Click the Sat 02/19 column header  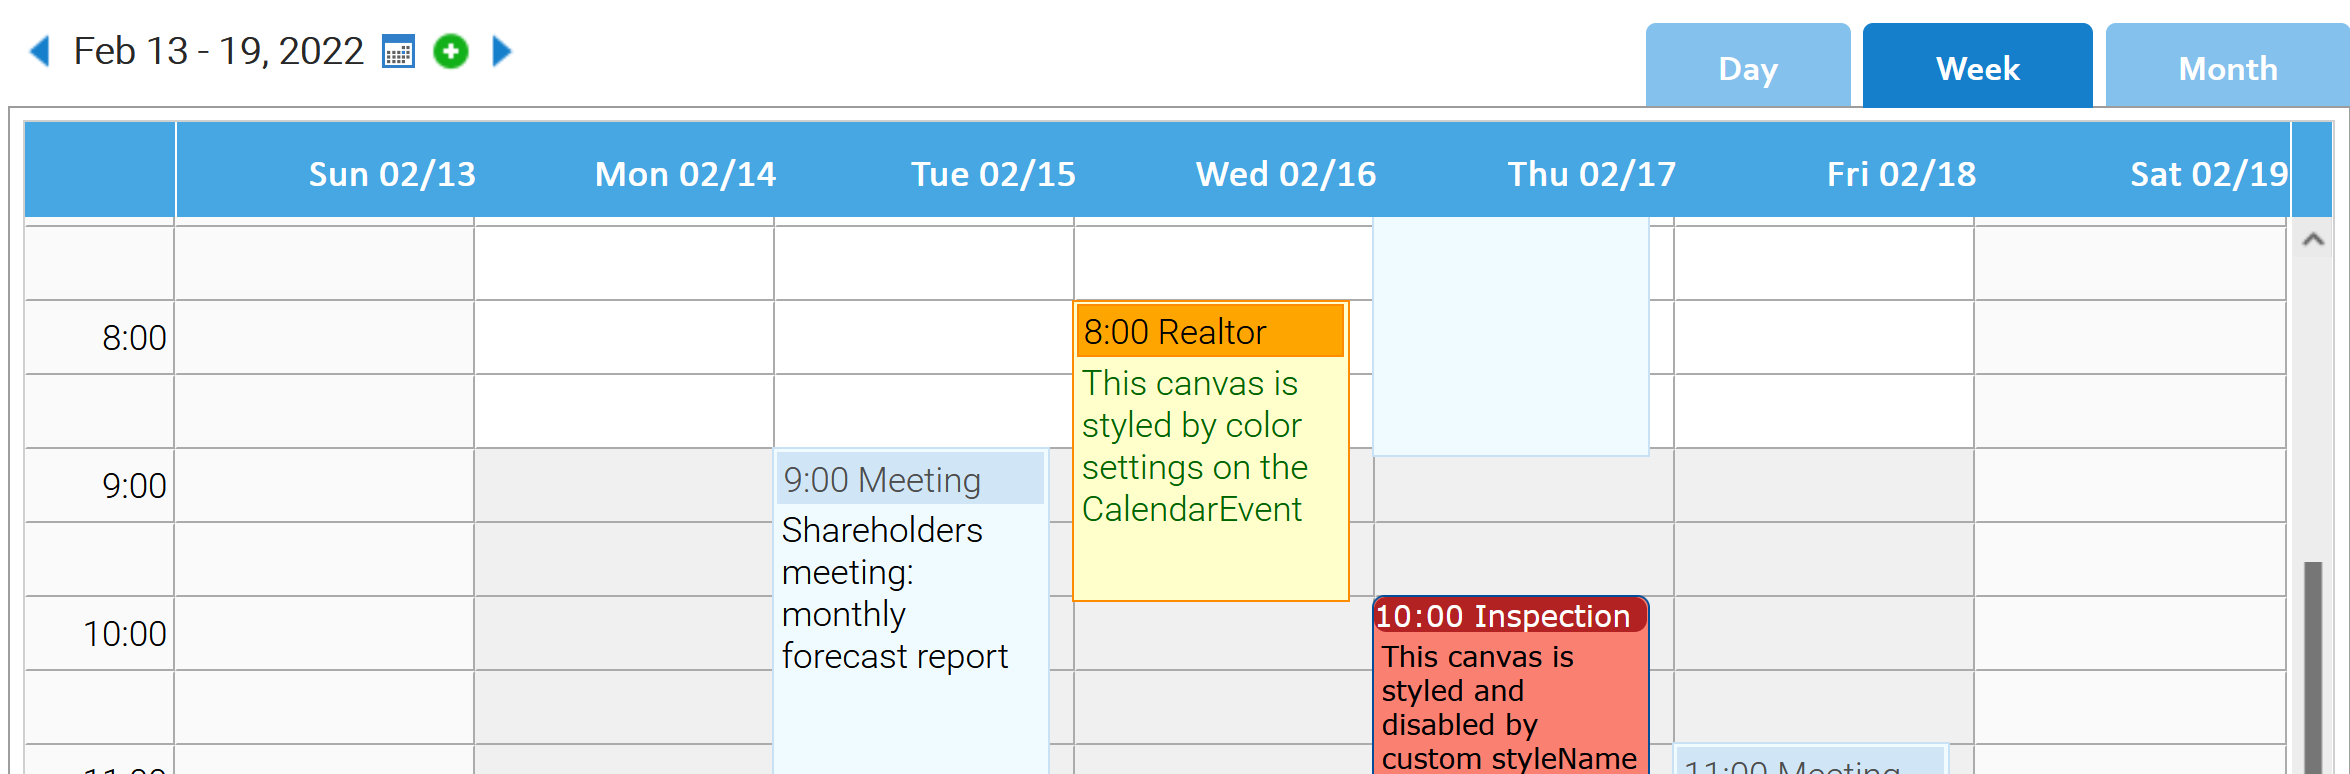pos(2208,174)
